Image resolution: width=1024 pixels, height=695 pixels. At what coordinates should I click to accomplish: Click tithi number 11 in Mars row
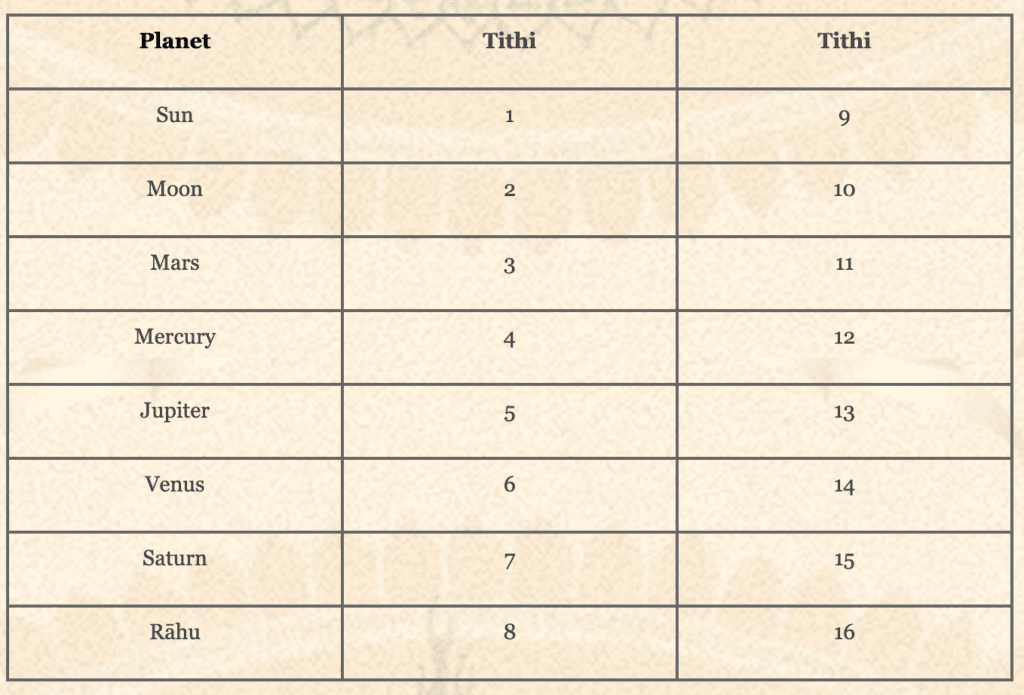pyautogui.click(x=844, y=264)
